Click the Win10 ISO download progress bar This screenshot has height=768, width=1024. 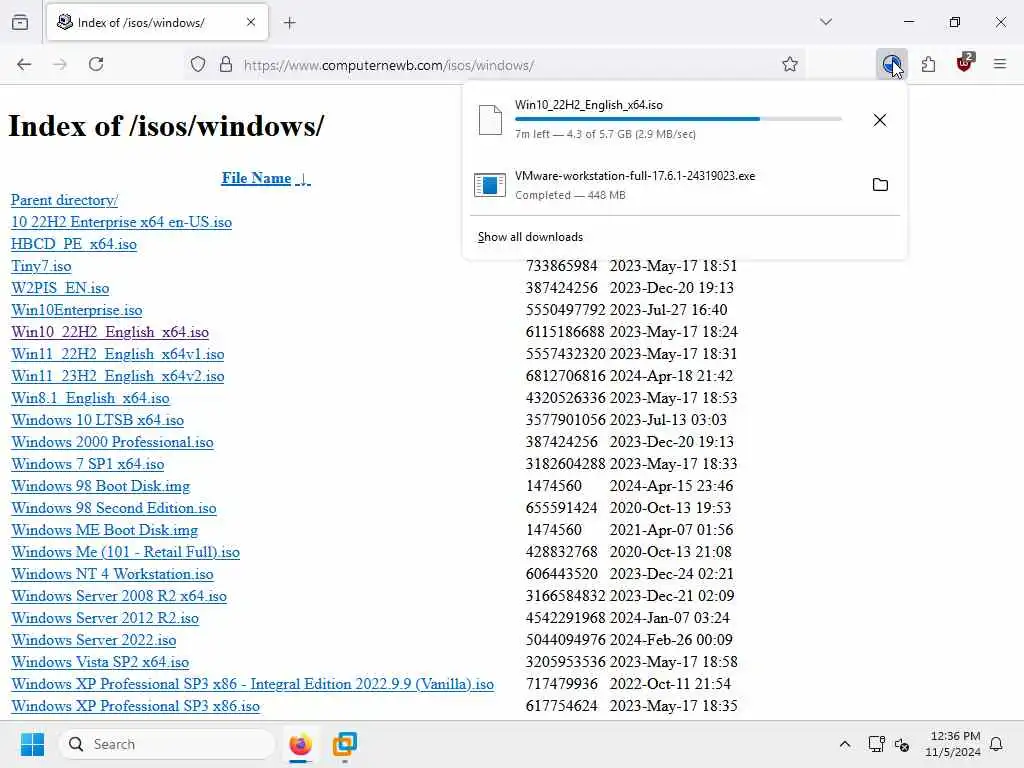[678, 119]
